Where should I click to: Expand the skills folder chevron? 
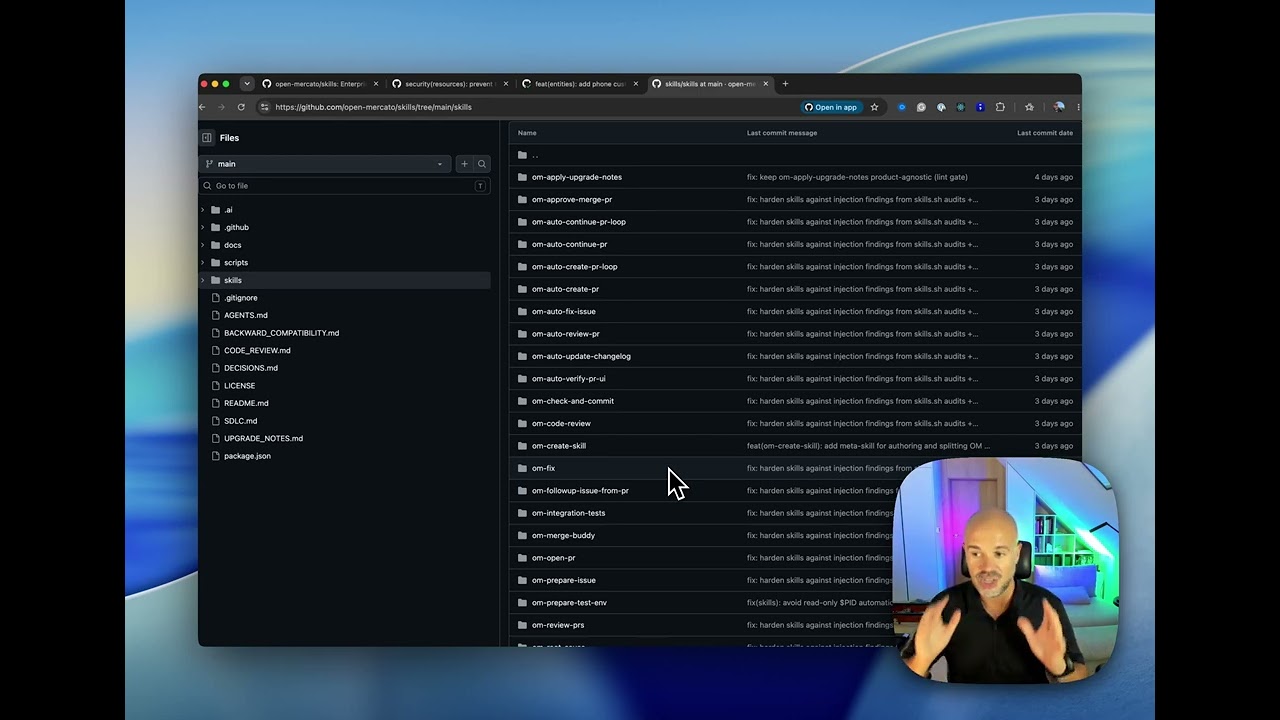tap(203, 280)
